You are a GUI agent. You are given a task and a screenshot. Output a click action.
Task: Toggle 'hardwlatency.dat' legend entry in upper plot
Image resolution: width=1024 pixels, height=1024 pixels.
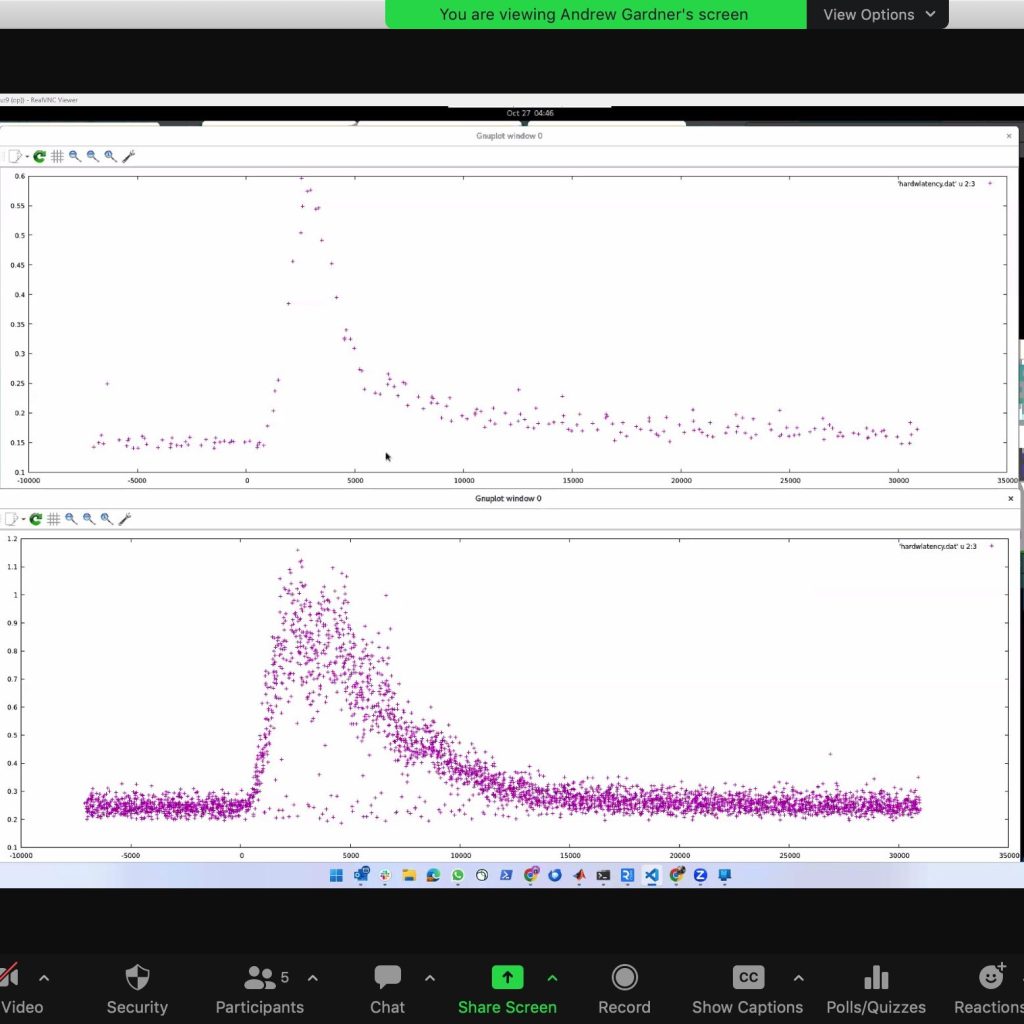tap(936, 184)
